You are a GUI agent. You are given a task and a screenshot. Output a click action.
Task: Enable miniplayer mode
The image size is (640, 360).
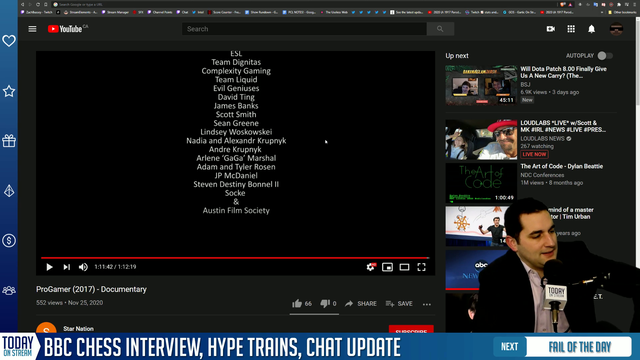click(387, 267)
